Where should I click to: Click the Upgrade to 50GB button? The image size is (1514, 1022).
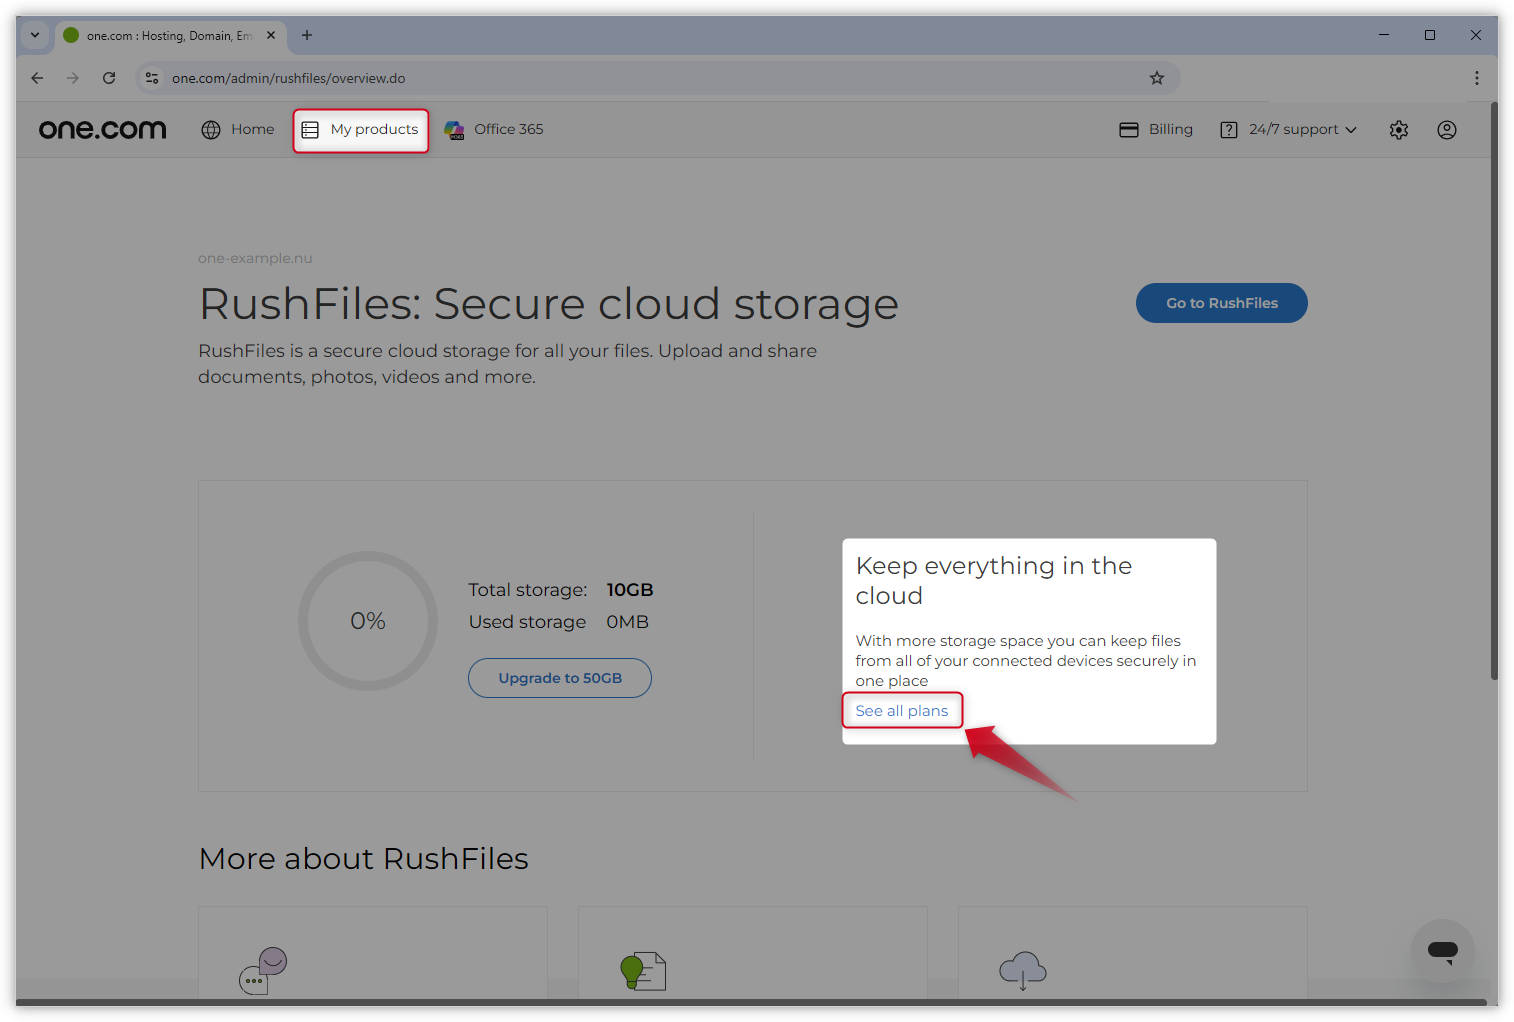point(559,678)
